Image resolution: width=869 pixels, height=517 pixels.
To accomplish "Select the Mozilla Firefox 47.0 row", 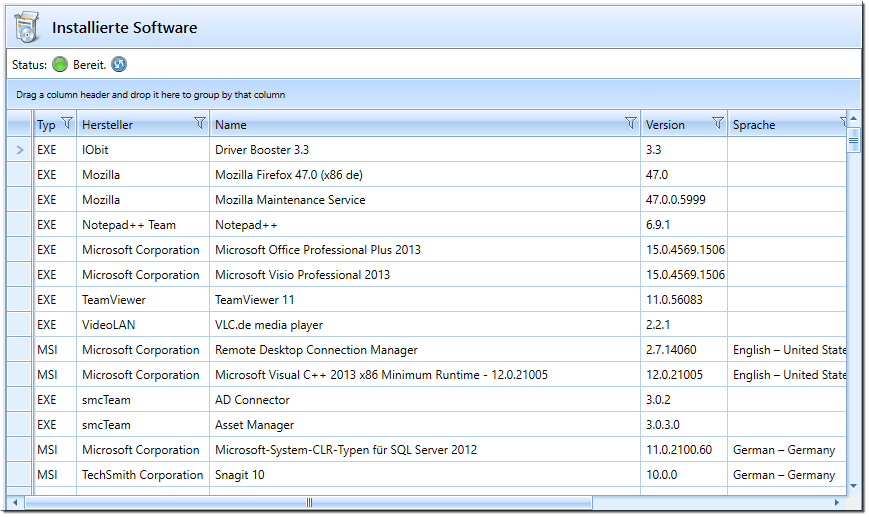I will tap(427, 175).
